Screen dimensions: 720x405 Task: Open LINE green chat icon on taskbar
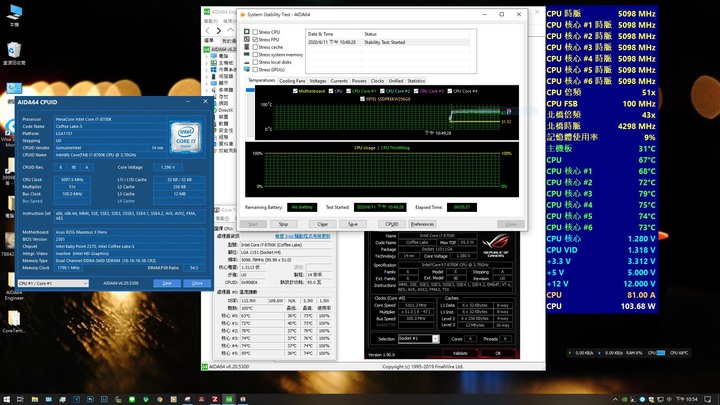[x=132, y=399]
